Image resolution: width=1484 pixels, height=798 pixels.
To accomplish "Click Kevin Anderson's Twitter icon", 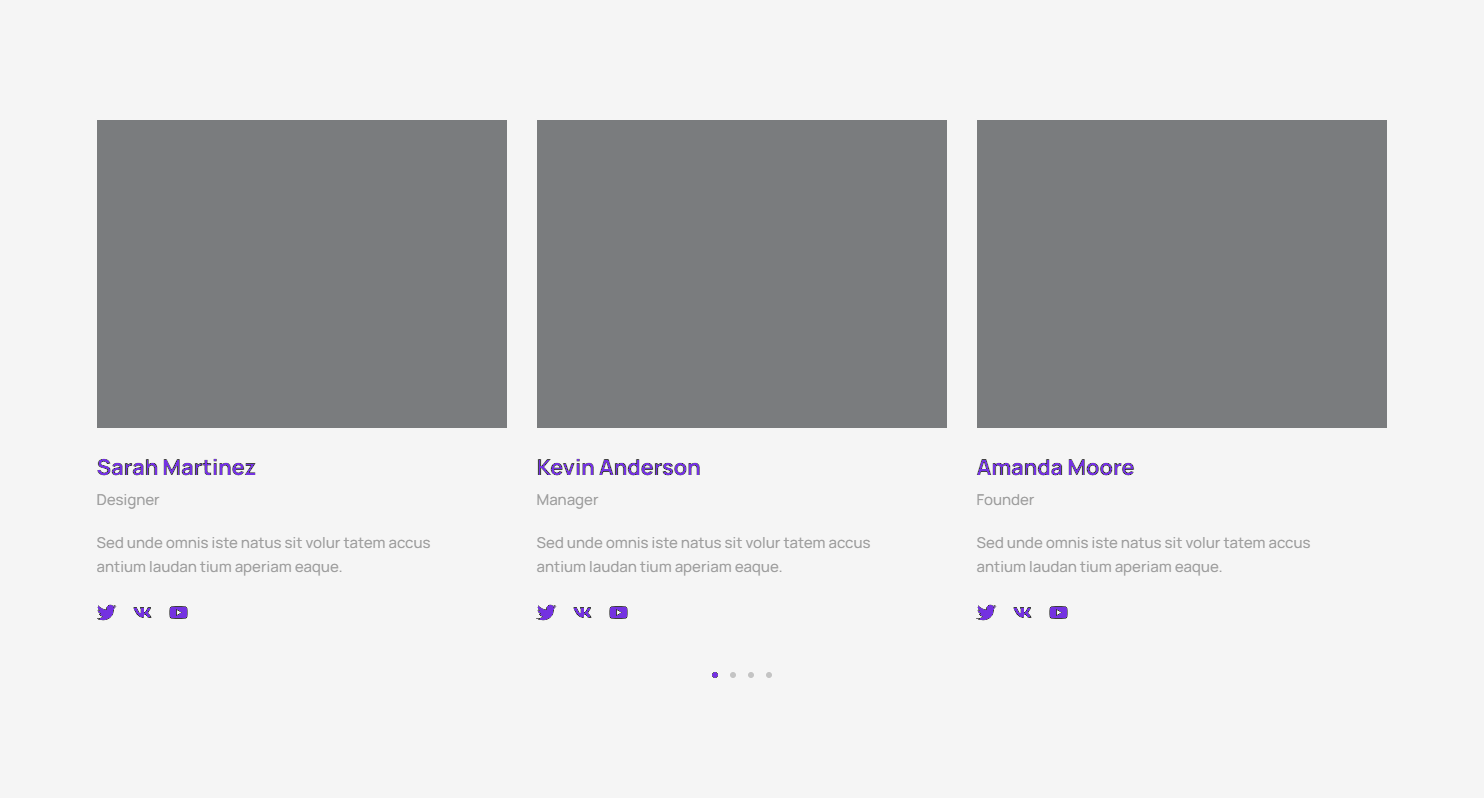I will [x=546, y=612].
